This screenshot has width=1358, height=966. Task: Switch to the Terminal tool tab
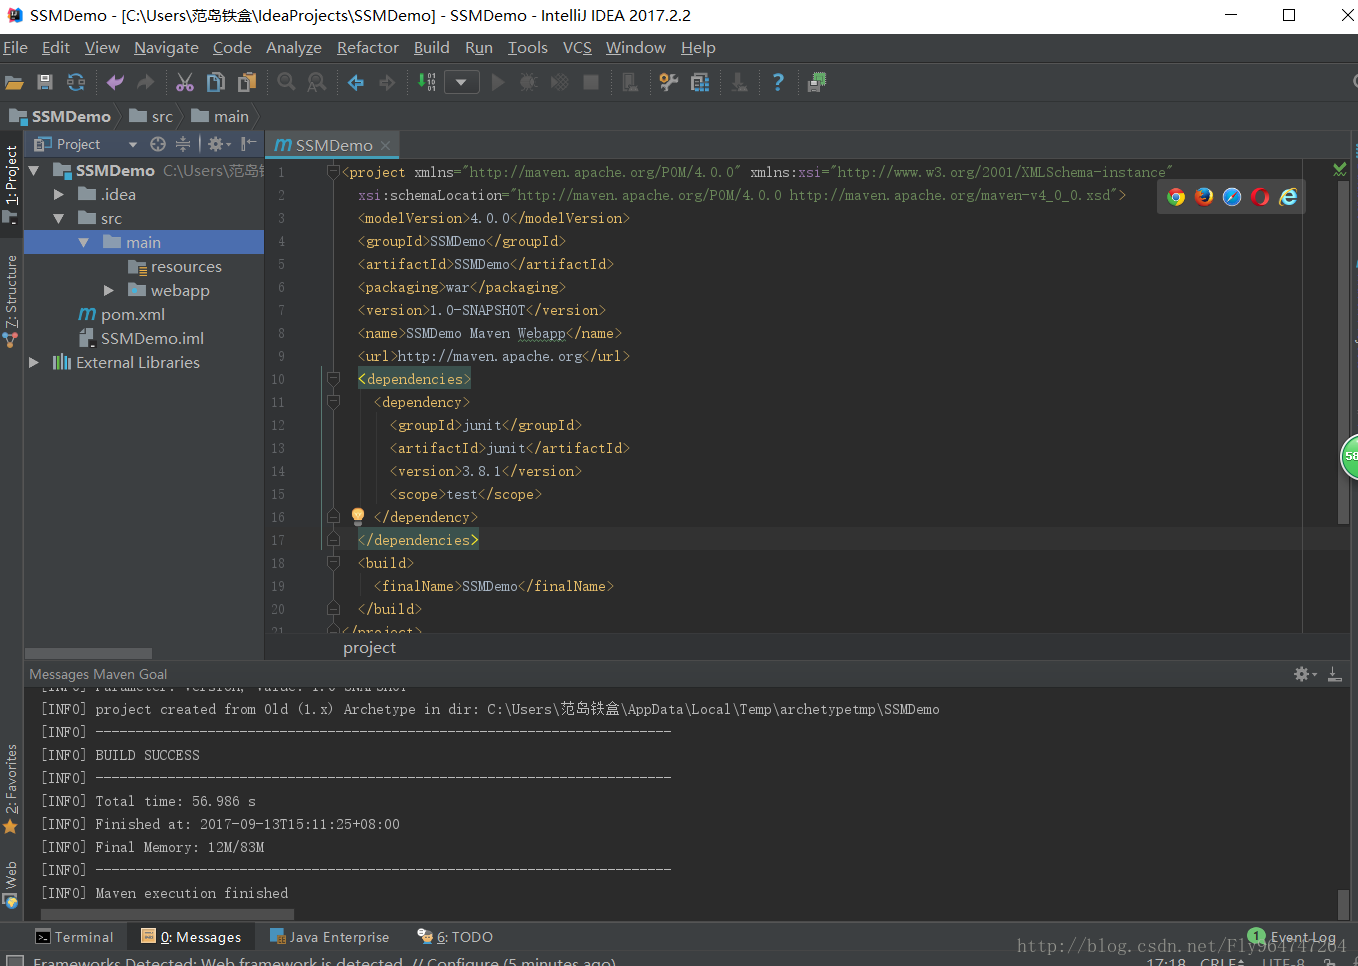point(75,937)
